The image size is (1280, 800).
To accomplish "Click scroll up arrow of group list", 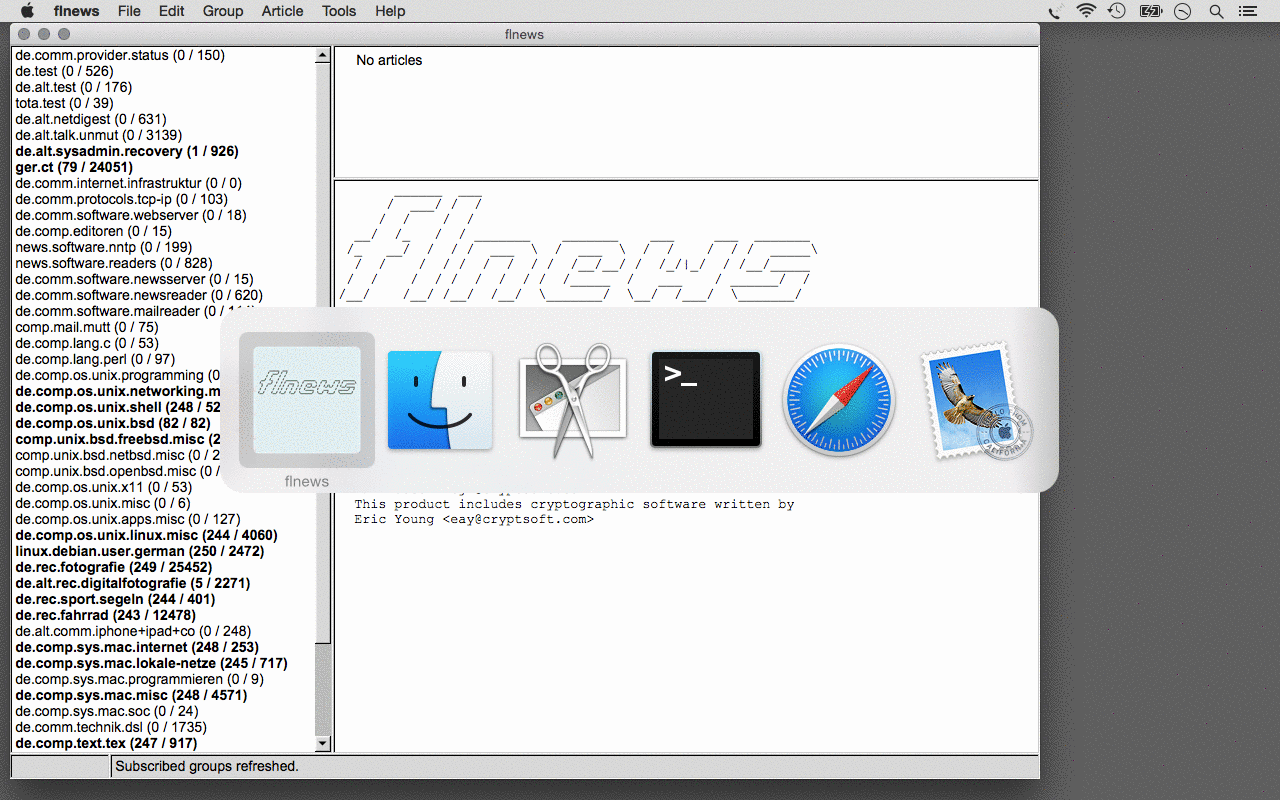I will [322, 56].
